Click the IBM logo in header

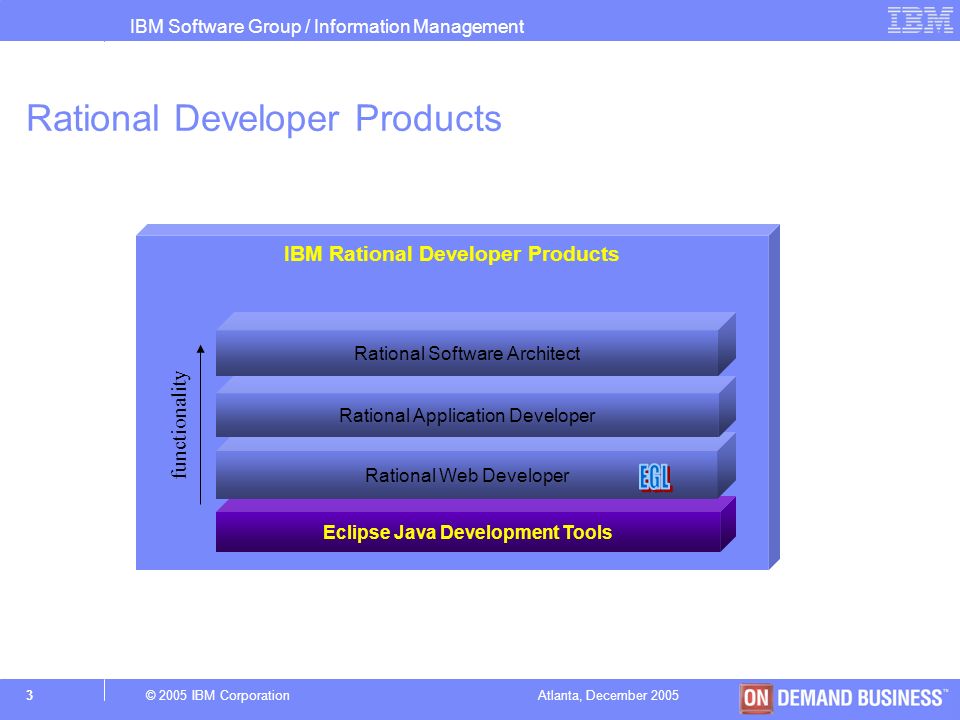click(920, 20)
